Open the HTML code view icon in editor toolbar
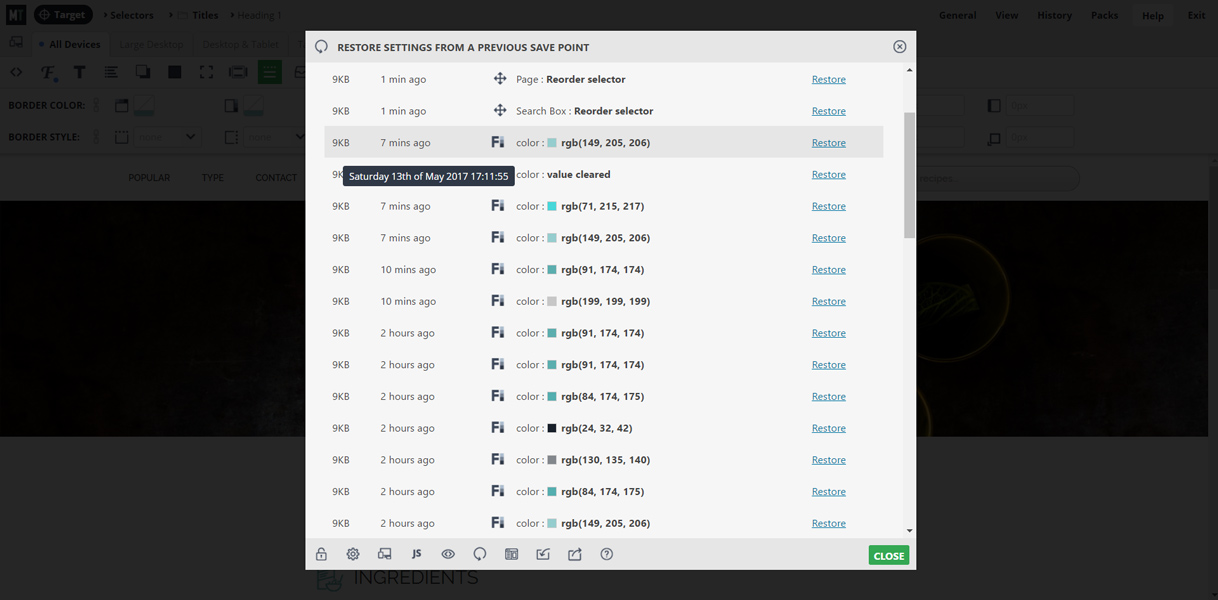Screen dimensions: 1218x600 (16, 72)
